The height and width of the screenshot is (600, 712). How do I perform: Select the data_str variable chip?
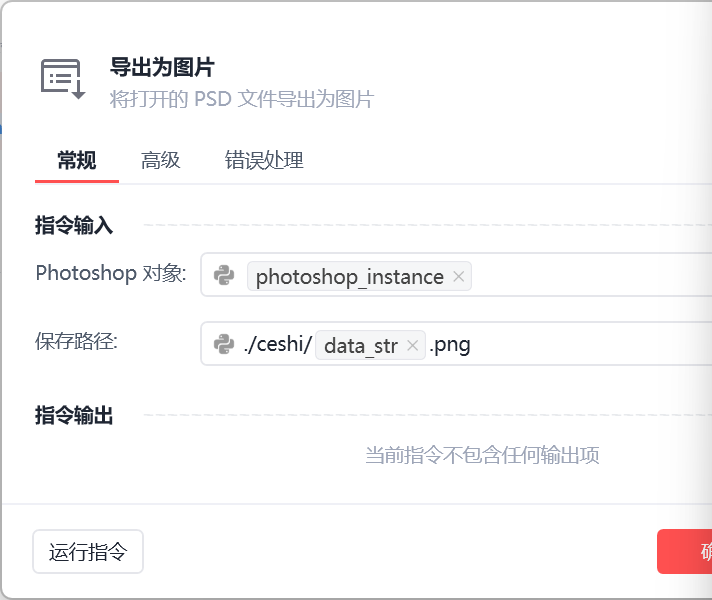click(360, 346)
